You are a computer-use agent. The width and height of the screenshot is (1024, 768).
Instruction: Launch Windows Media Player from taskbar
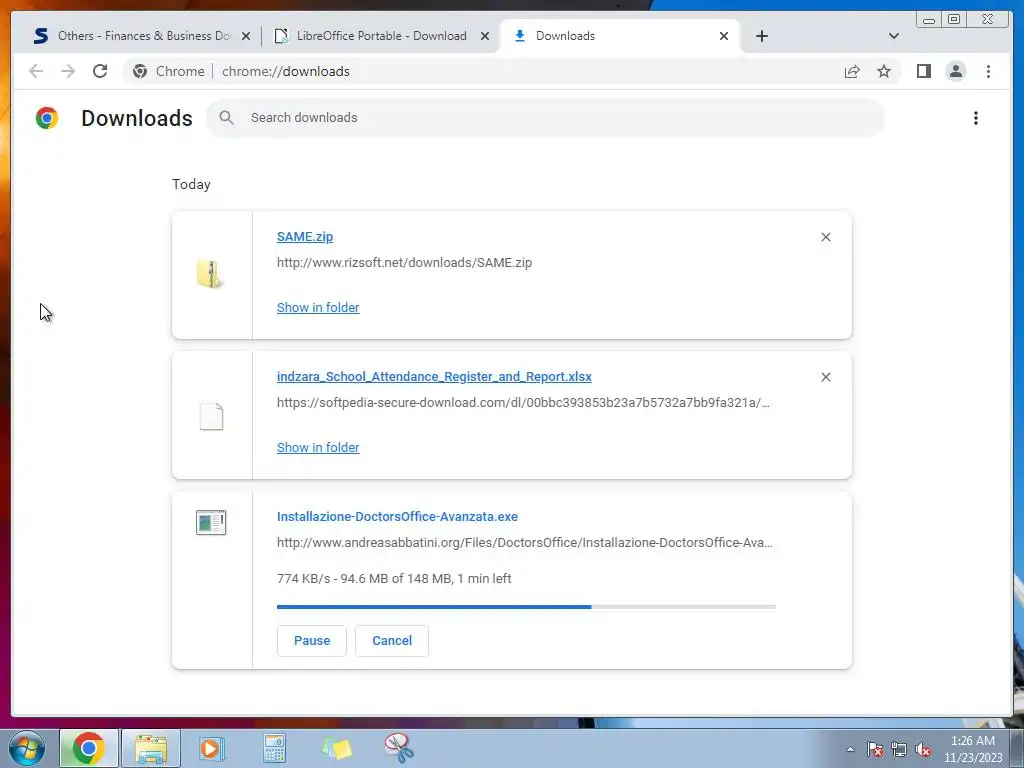(212, 748)
